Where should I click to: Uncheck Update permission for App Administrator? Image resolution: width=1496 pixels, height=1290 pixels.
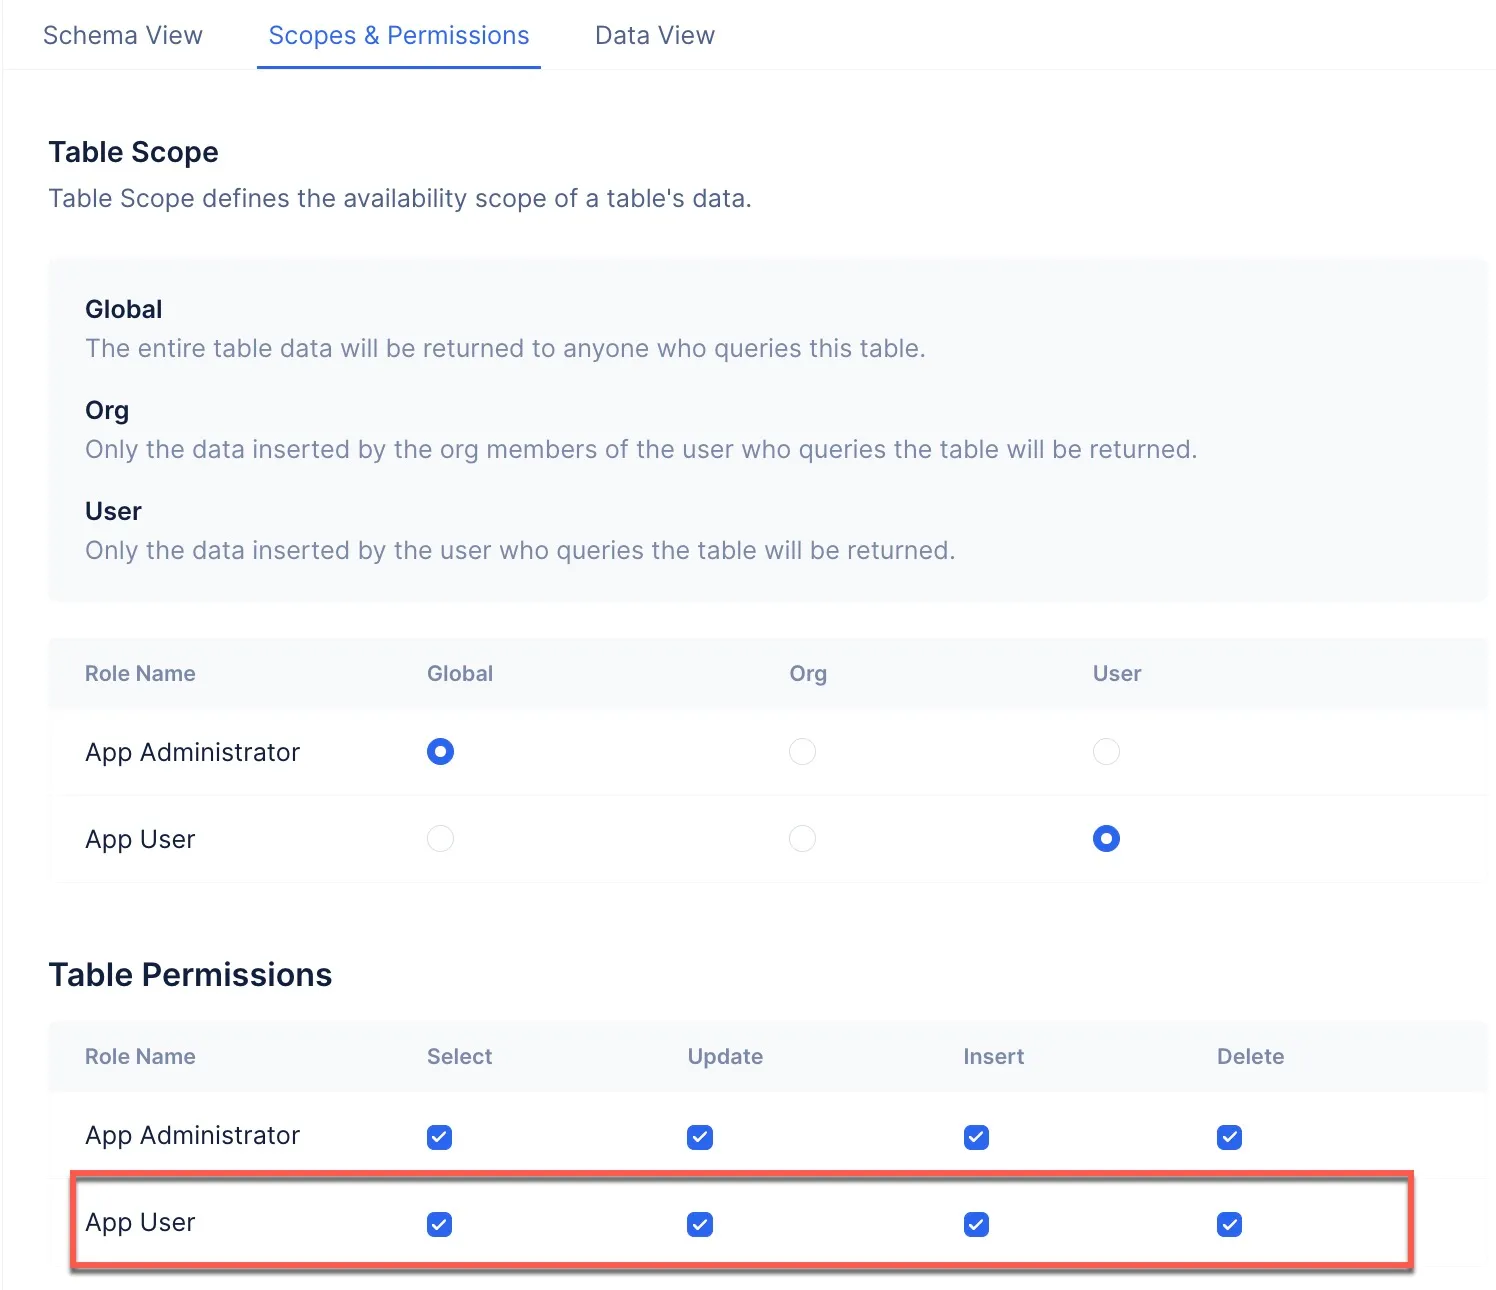(x=700, y=1137)
